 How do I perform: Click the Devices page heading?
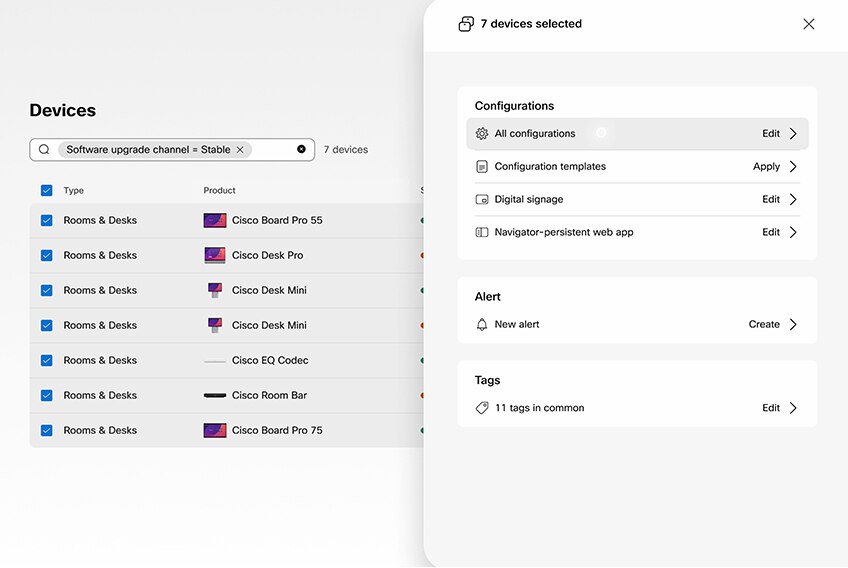(x=63, y=110)
